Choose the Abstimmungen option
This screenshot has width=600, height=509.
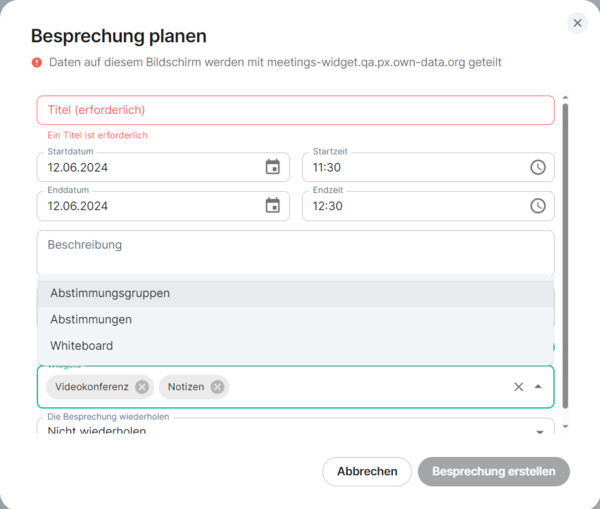click(x=91, y=319)
